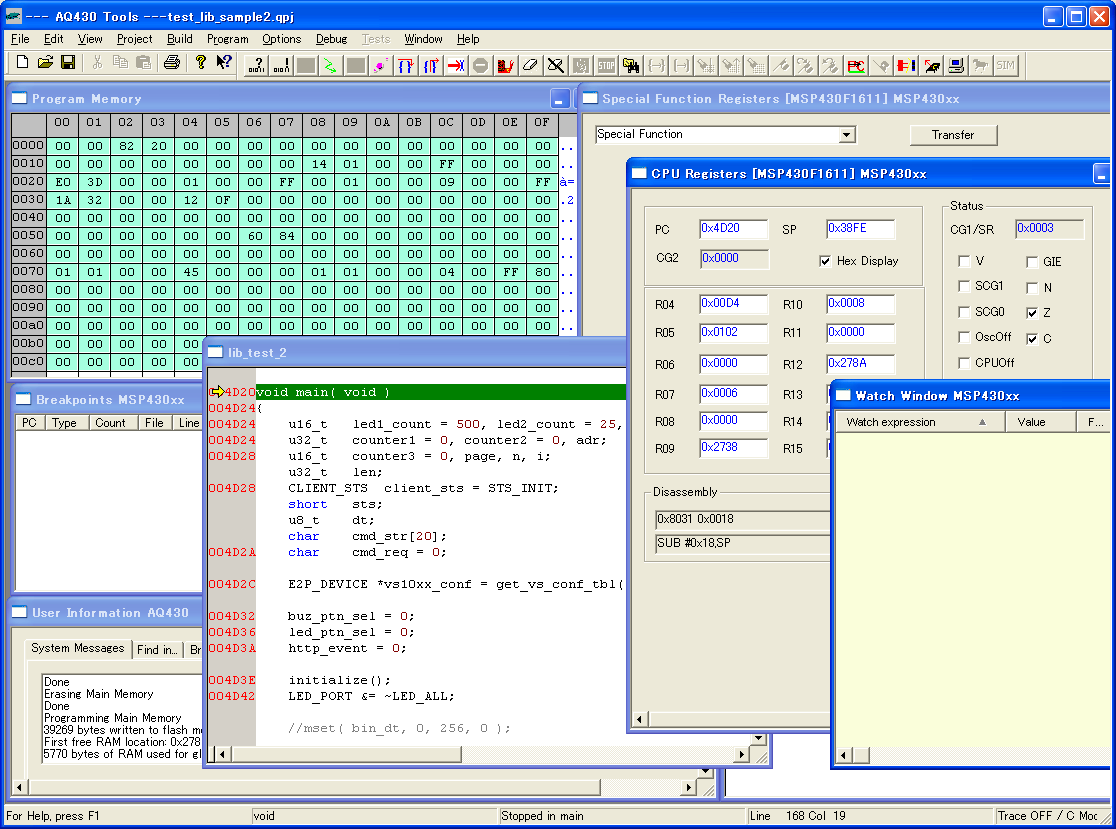The height and width of the screenshot is (829, 1116).
Task: Click the red connector plug icon
Action: point(906,65)
